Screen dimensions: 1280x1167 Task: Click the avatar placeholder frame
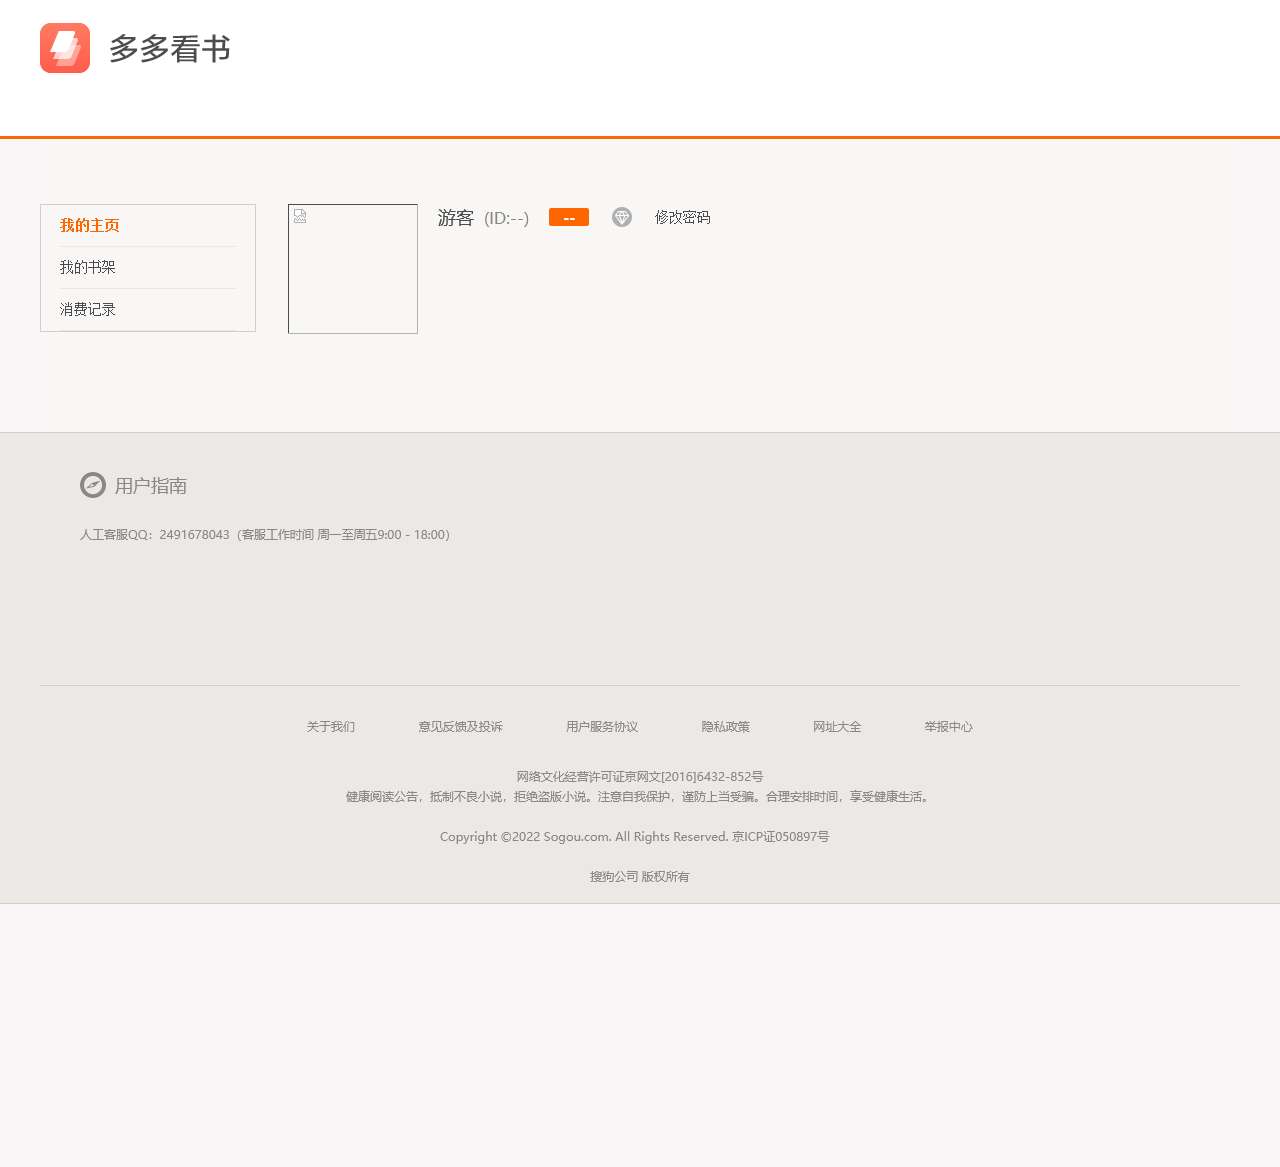pyautogui.click(x=352, y=268)
